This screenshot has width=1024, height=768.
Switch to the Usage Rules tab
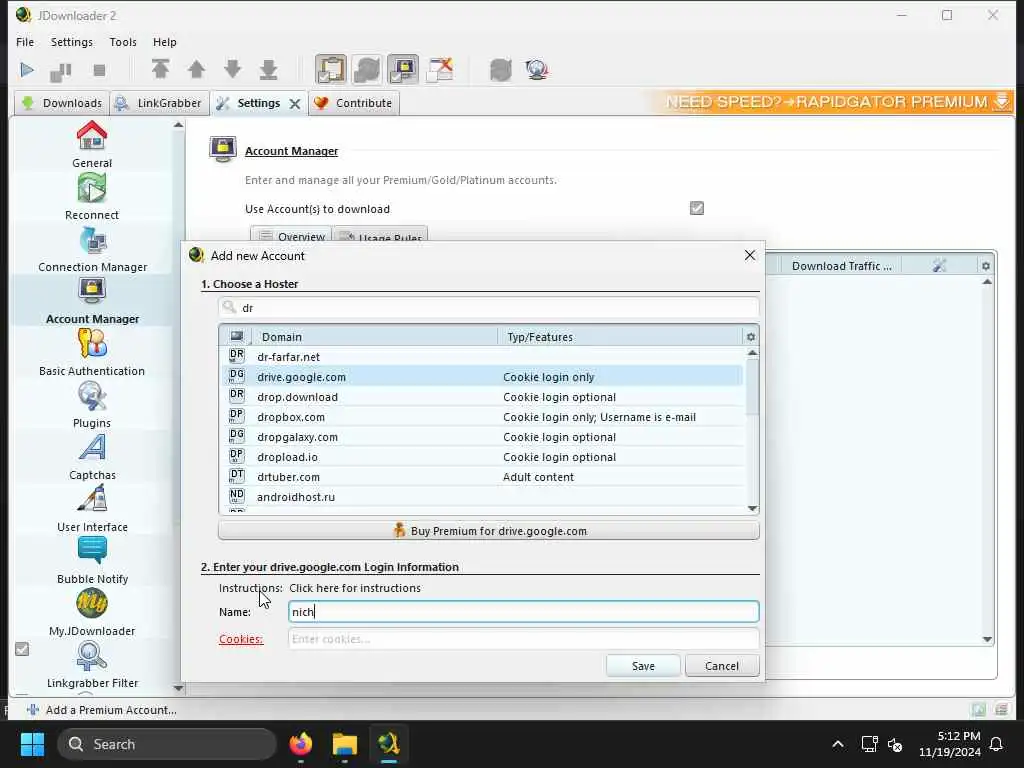(x=380, y=235)
